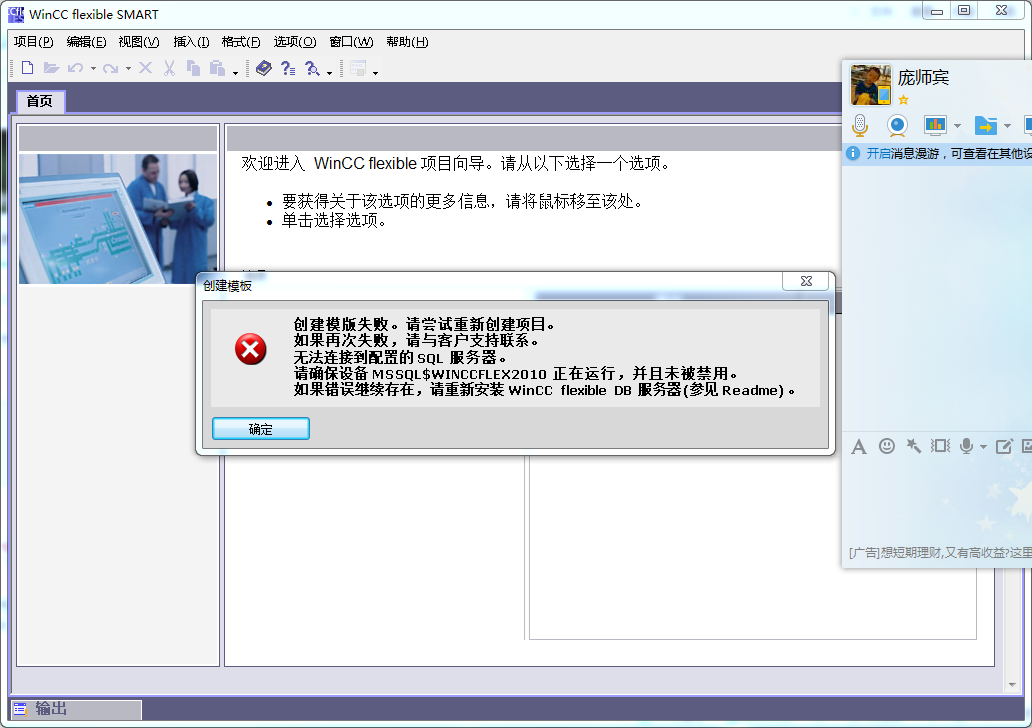Minimize the WinCC flexible SMART window
This screenshot has height=728, width=1032.
pos(937,11)
